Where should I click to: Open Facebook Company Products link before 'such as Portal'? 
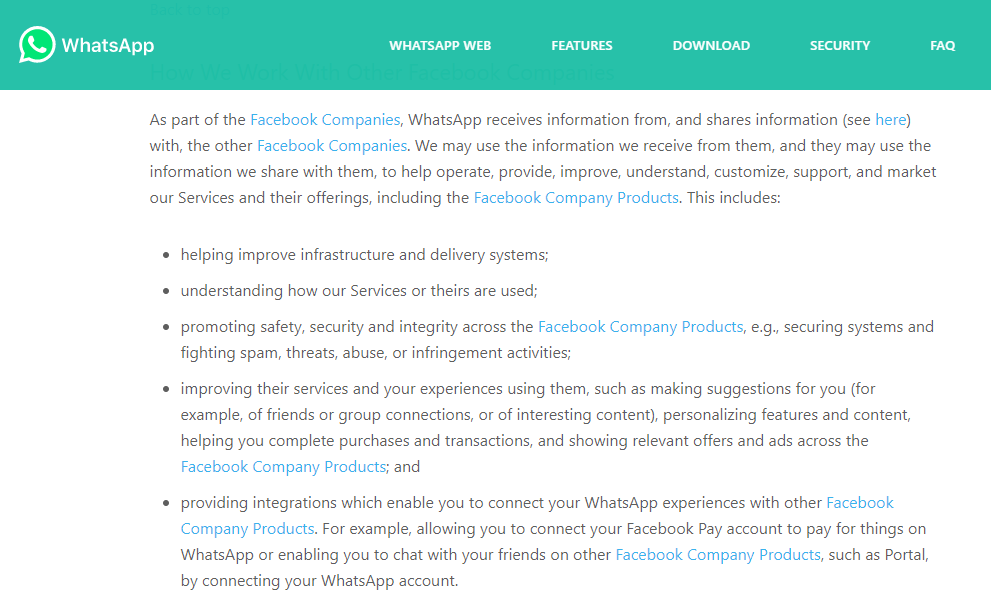718,554
